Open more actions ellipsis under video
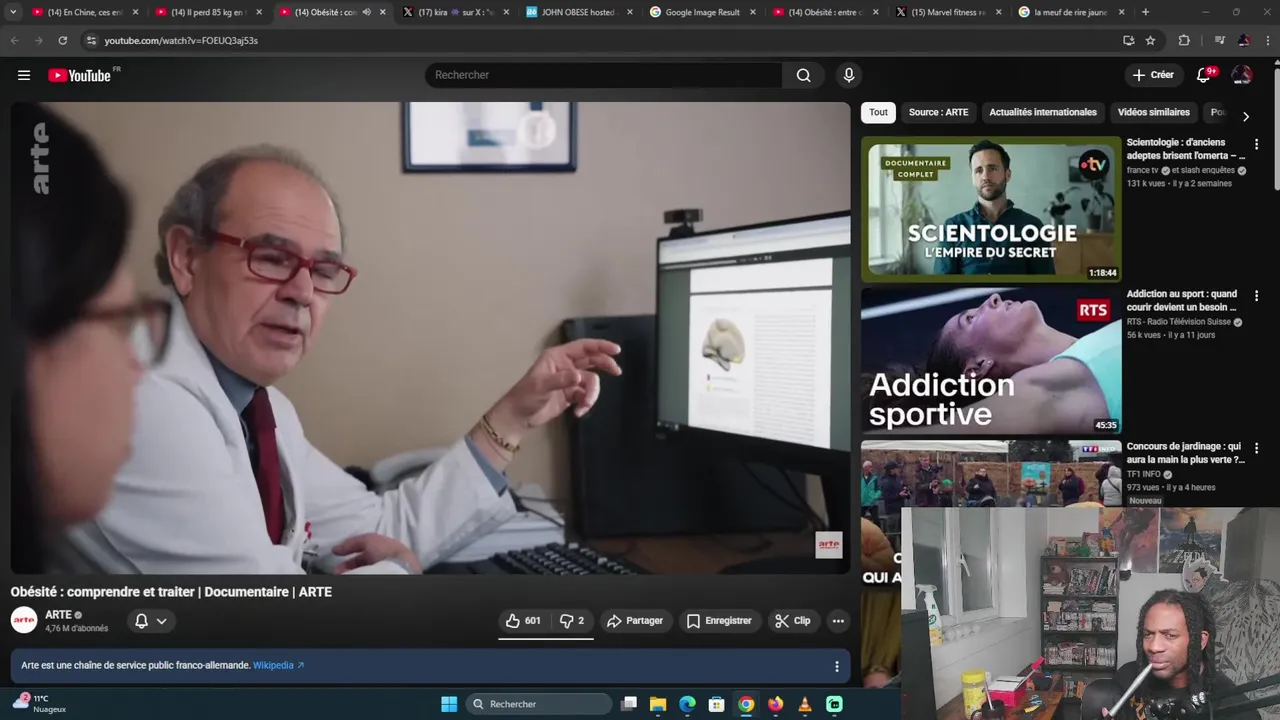This screenshot has height=720, width=1280. [x=838, y=621]
